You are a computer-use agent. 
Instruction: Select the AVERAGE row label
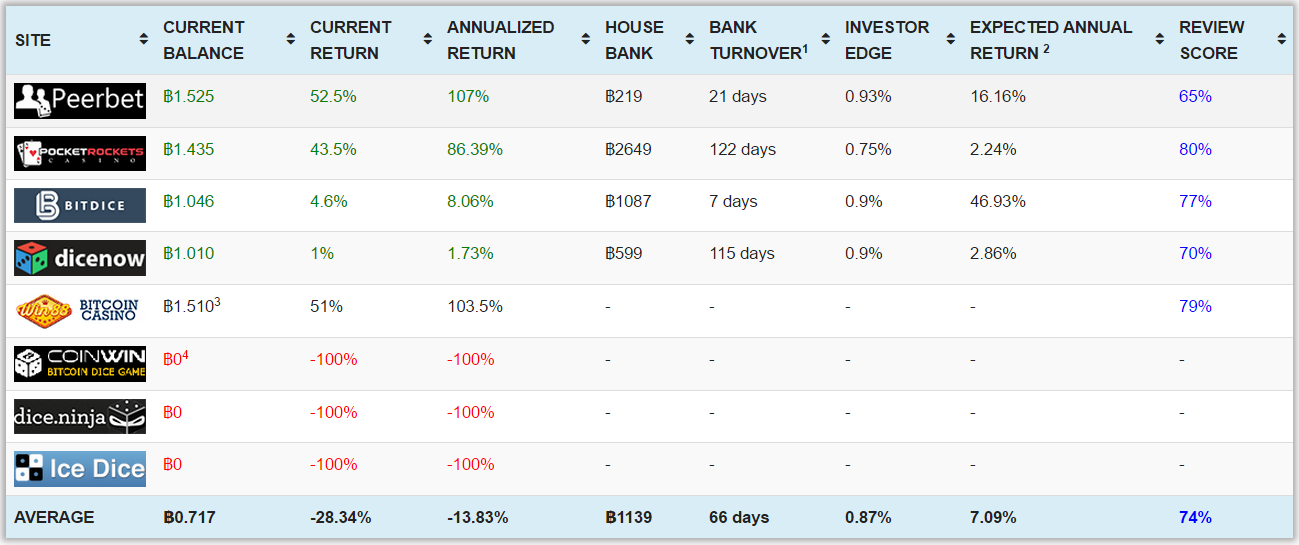point(54,518)
